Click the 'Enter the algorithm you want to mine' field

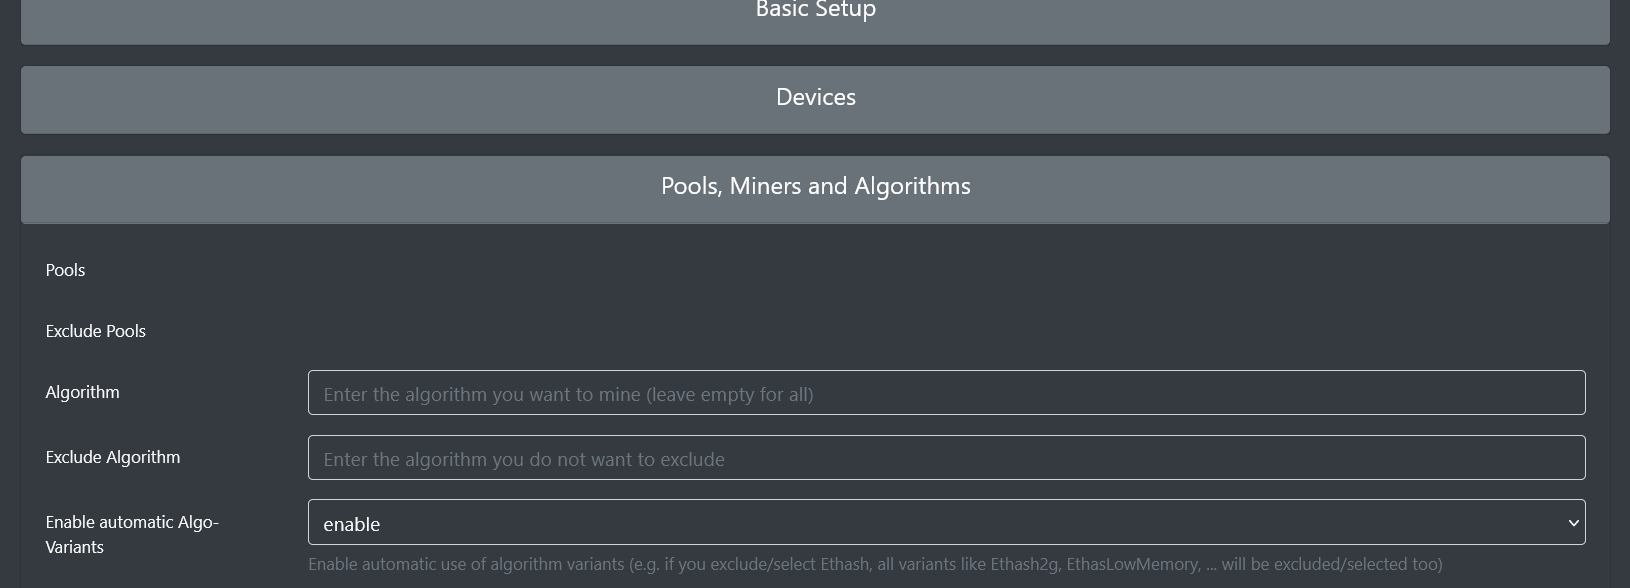click(x=945, y=392)
